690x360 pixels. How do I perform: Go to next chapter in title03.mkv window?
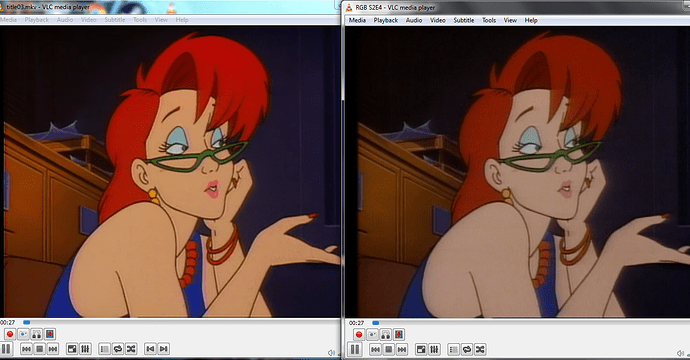[x=164, y=349]
